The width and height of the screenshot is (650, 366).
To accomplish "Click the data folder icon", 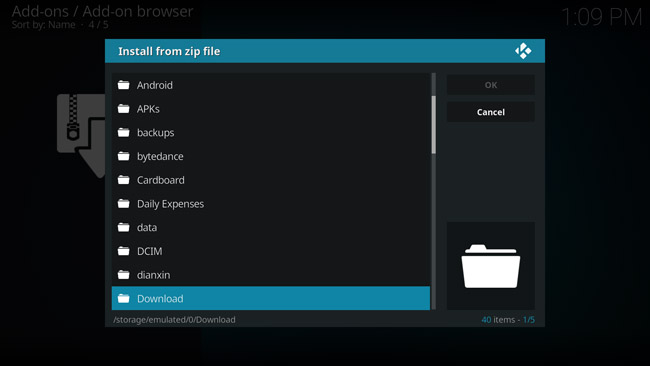I will click(124, 227).
